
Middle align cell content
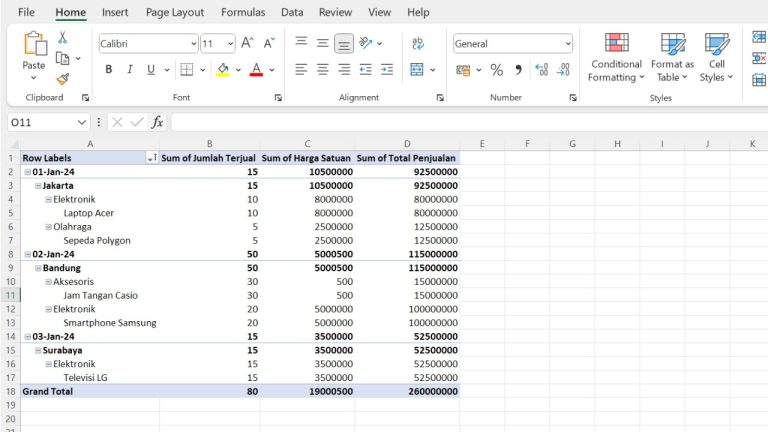pyautogui.click(x=322, y=43)
